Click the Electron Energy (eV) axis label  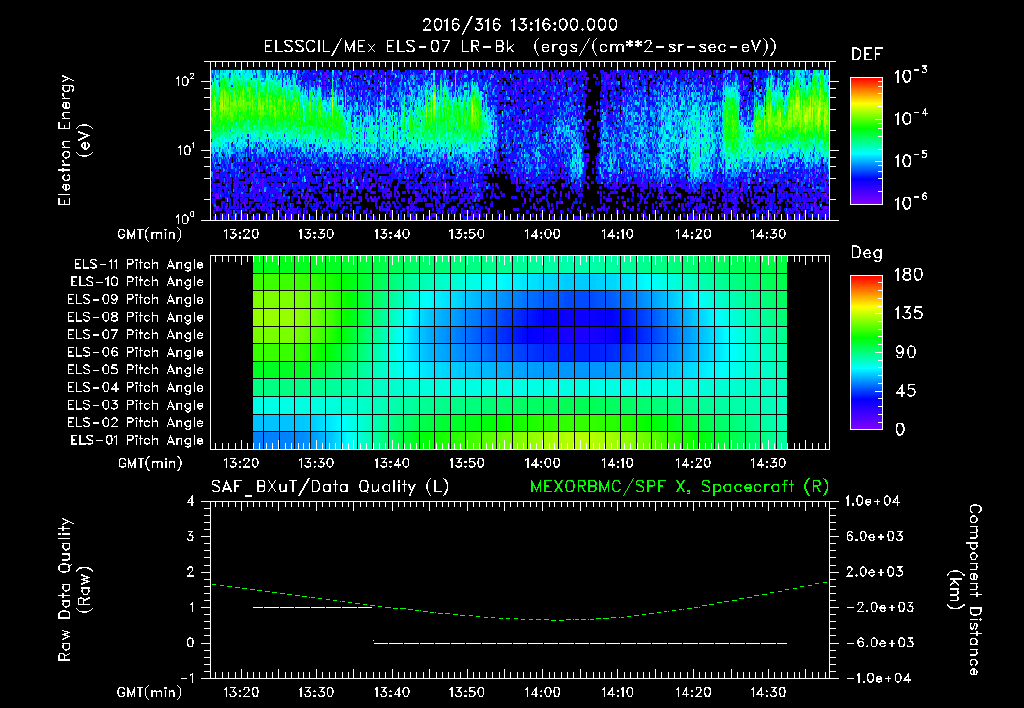pos(74,140)
